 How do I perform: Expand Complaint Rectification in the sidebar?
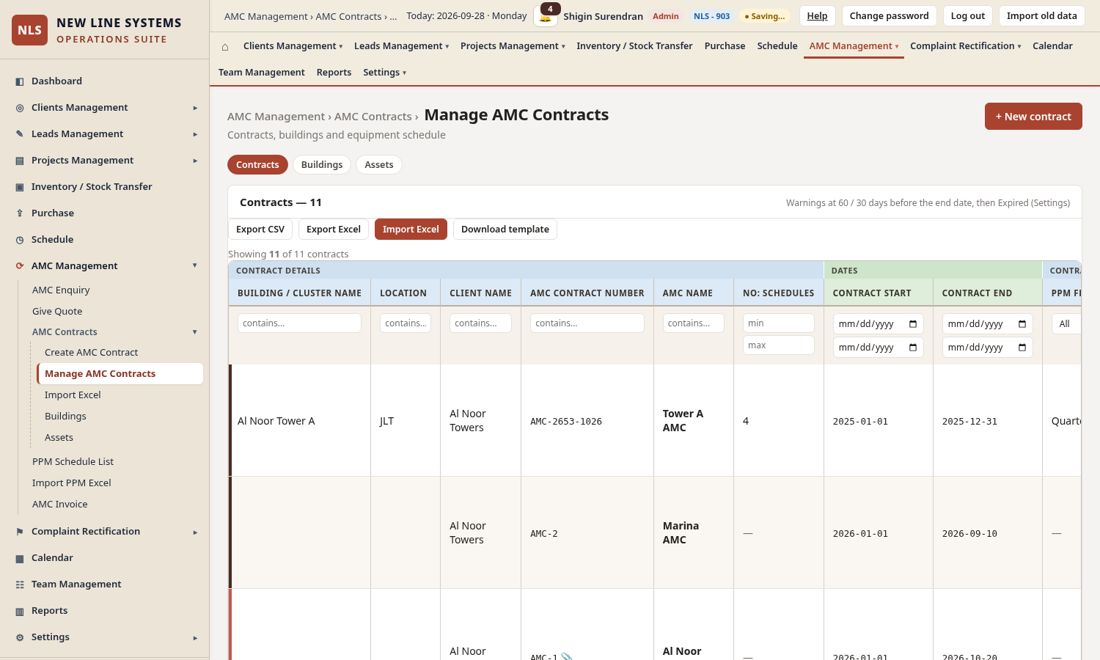pos(195,532)
